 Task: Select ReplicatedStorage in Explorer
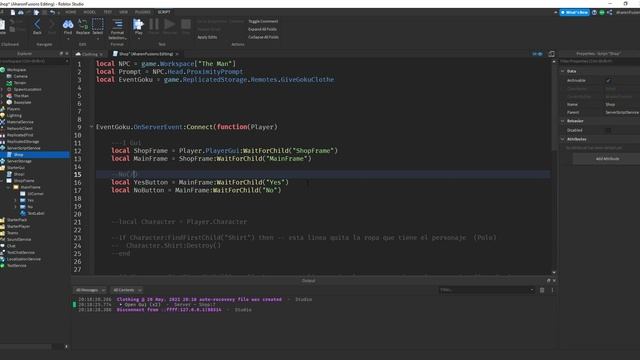tap(23, 142)
